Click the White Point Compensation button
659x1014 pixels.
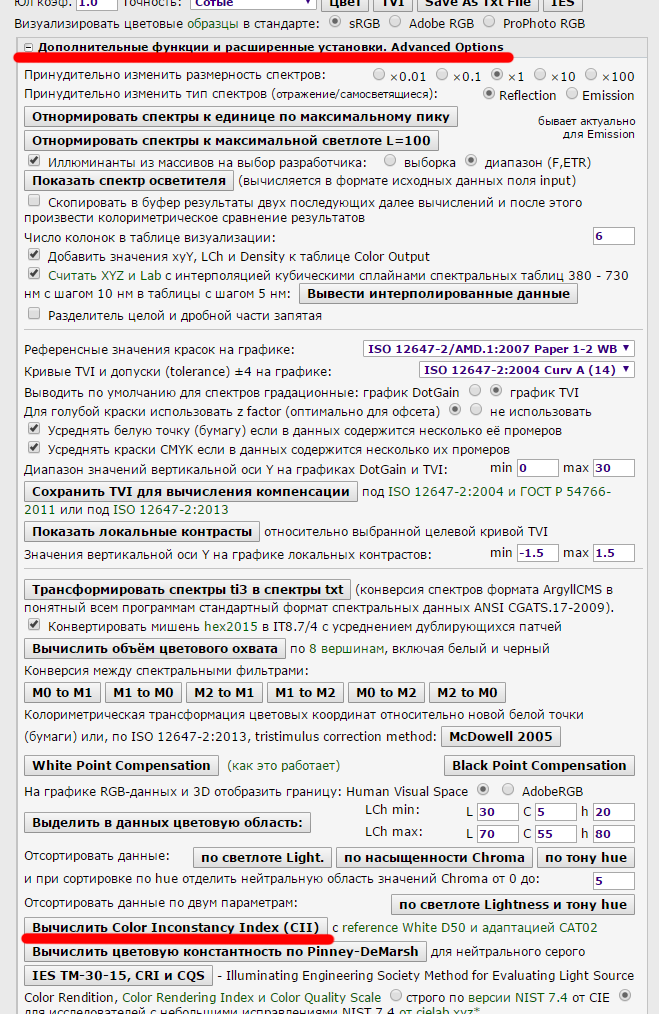click(121, 766)
